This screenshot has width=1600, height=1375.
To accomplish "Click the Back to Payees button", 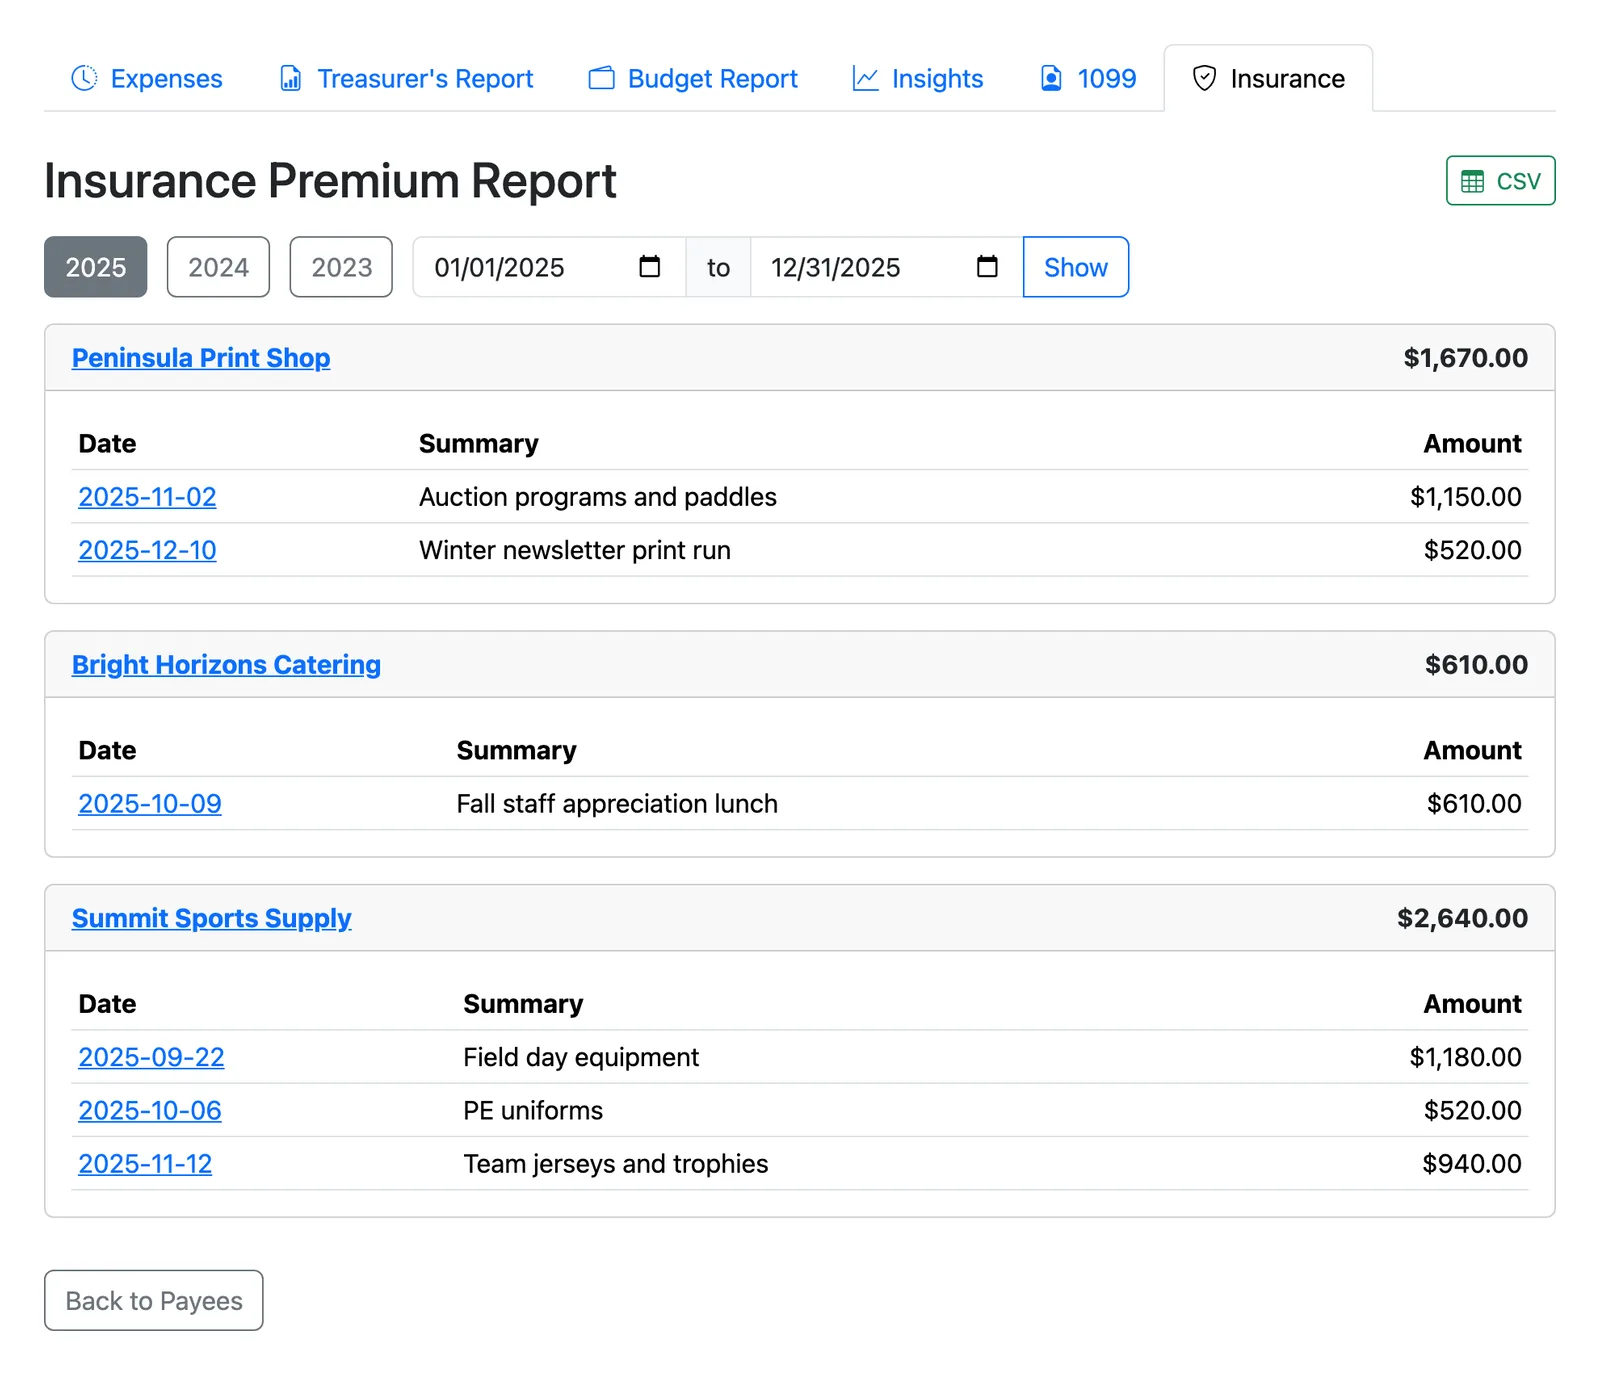I will click(x=154, y=1301).
